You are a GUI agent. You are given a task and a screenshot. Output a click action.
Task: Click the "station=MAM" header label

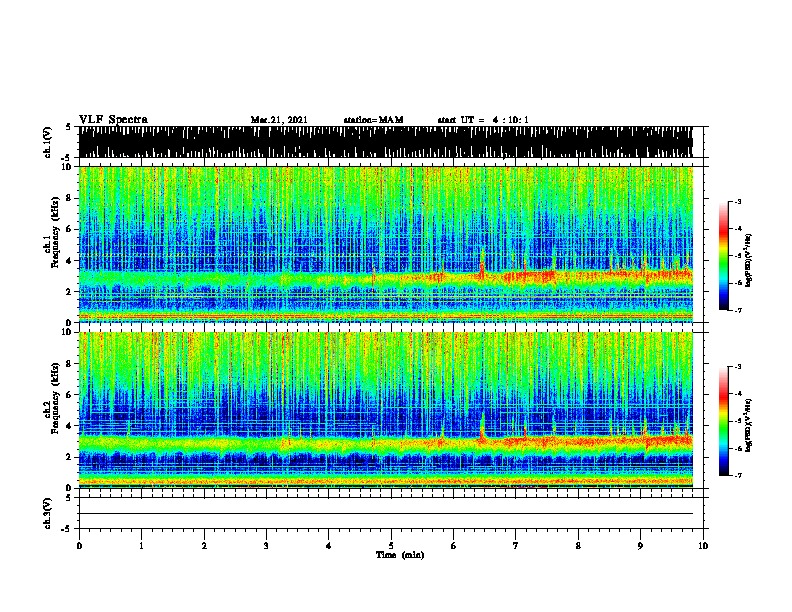coord(373,120)
